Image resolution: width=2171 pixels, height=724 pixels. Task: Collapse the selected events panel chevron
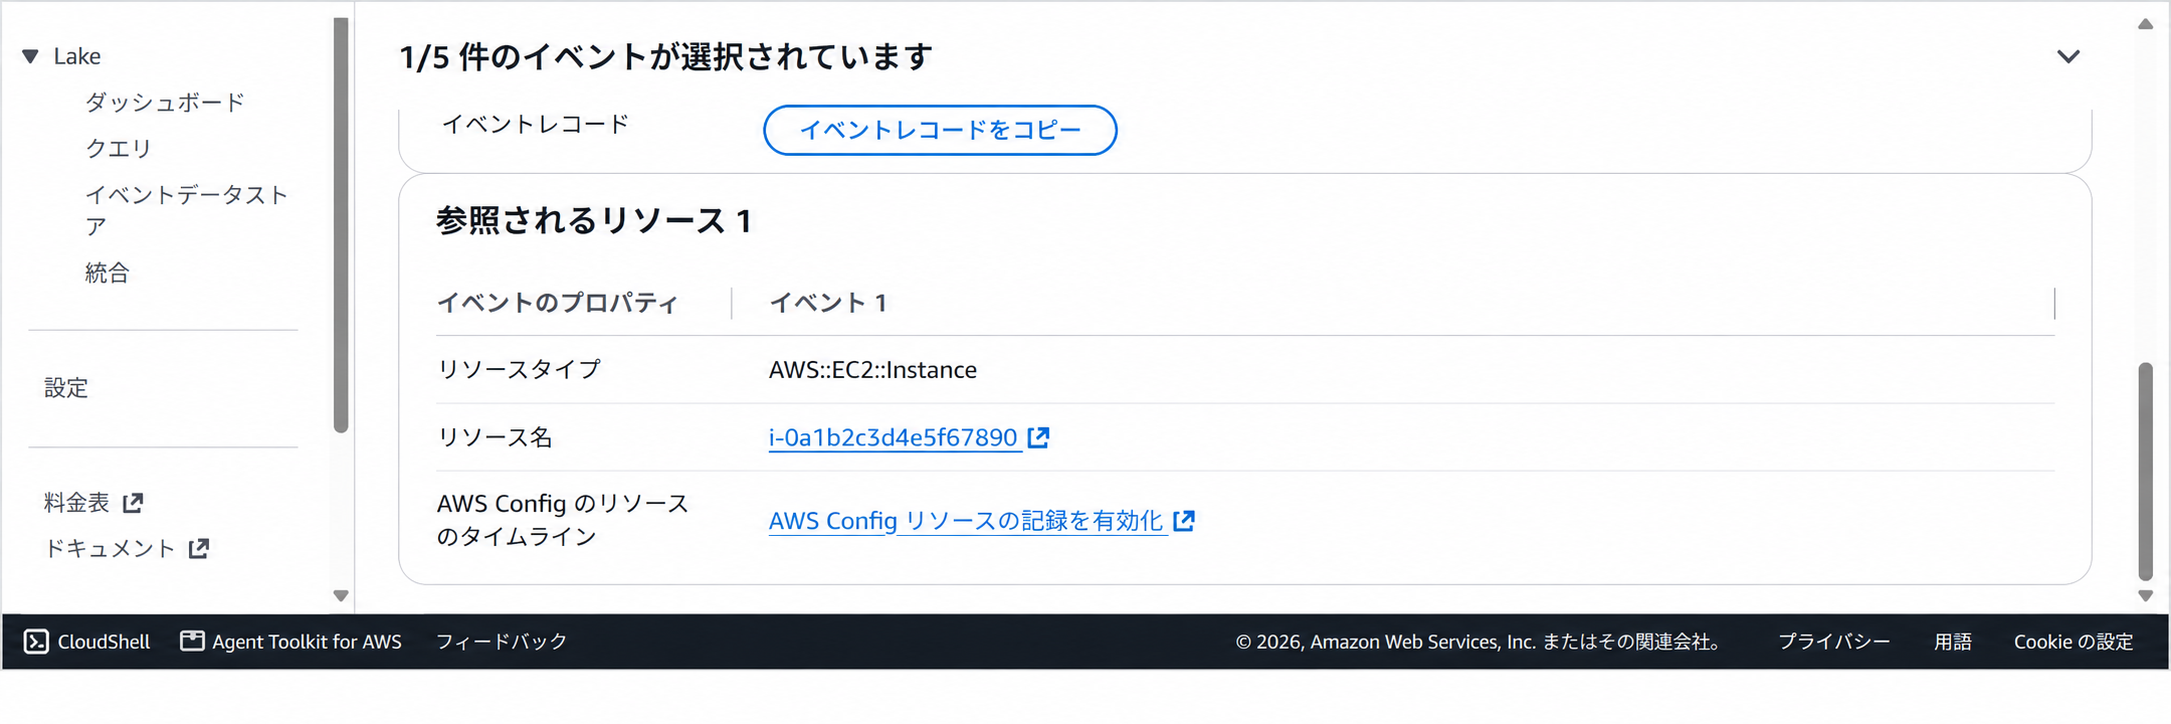pos(2068,57)
